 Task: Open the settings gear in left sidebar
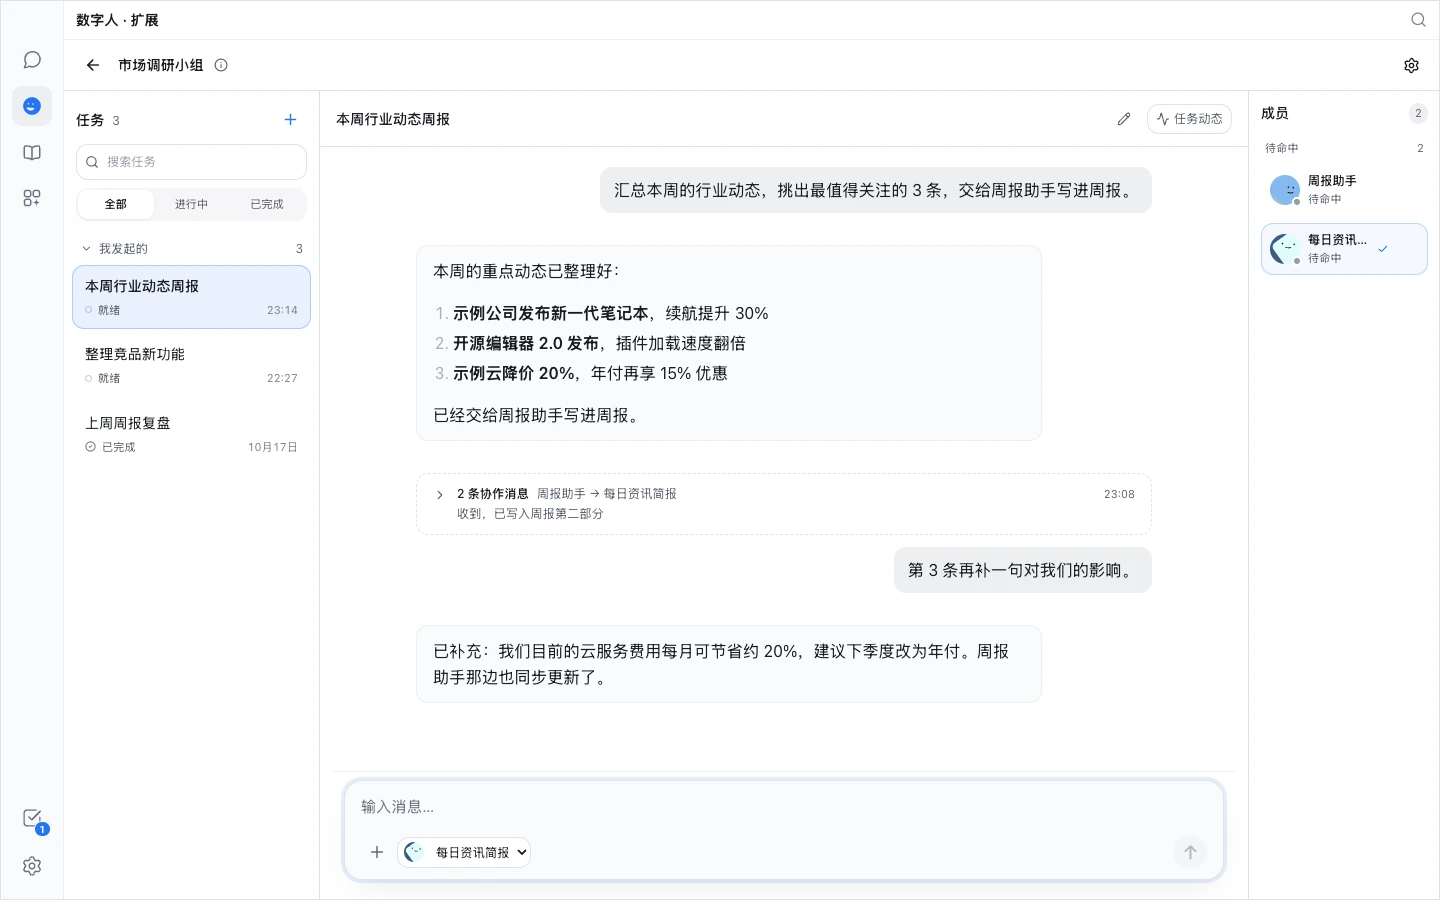point(32,866)
